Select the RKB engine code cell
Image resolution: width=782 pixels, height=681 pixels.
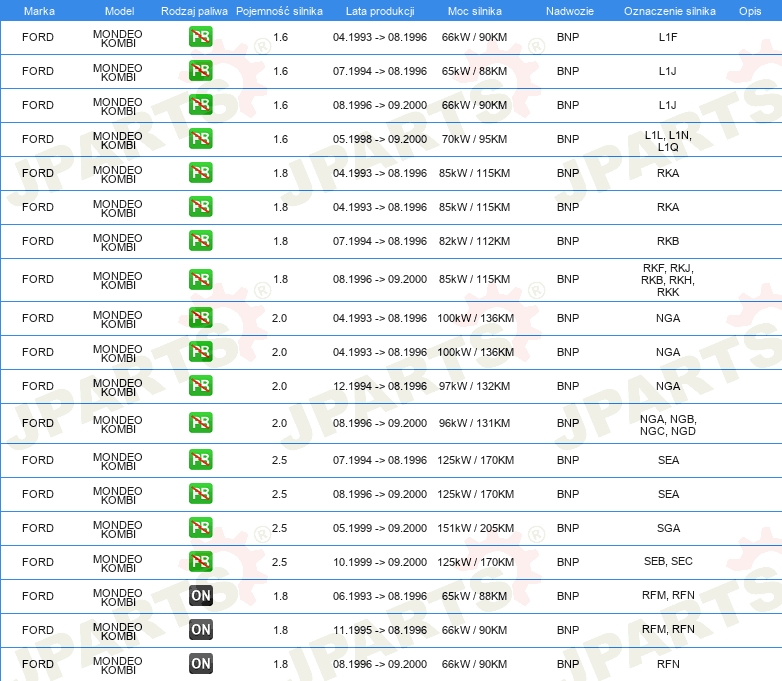pyautogui.click(x=668, y=241)
